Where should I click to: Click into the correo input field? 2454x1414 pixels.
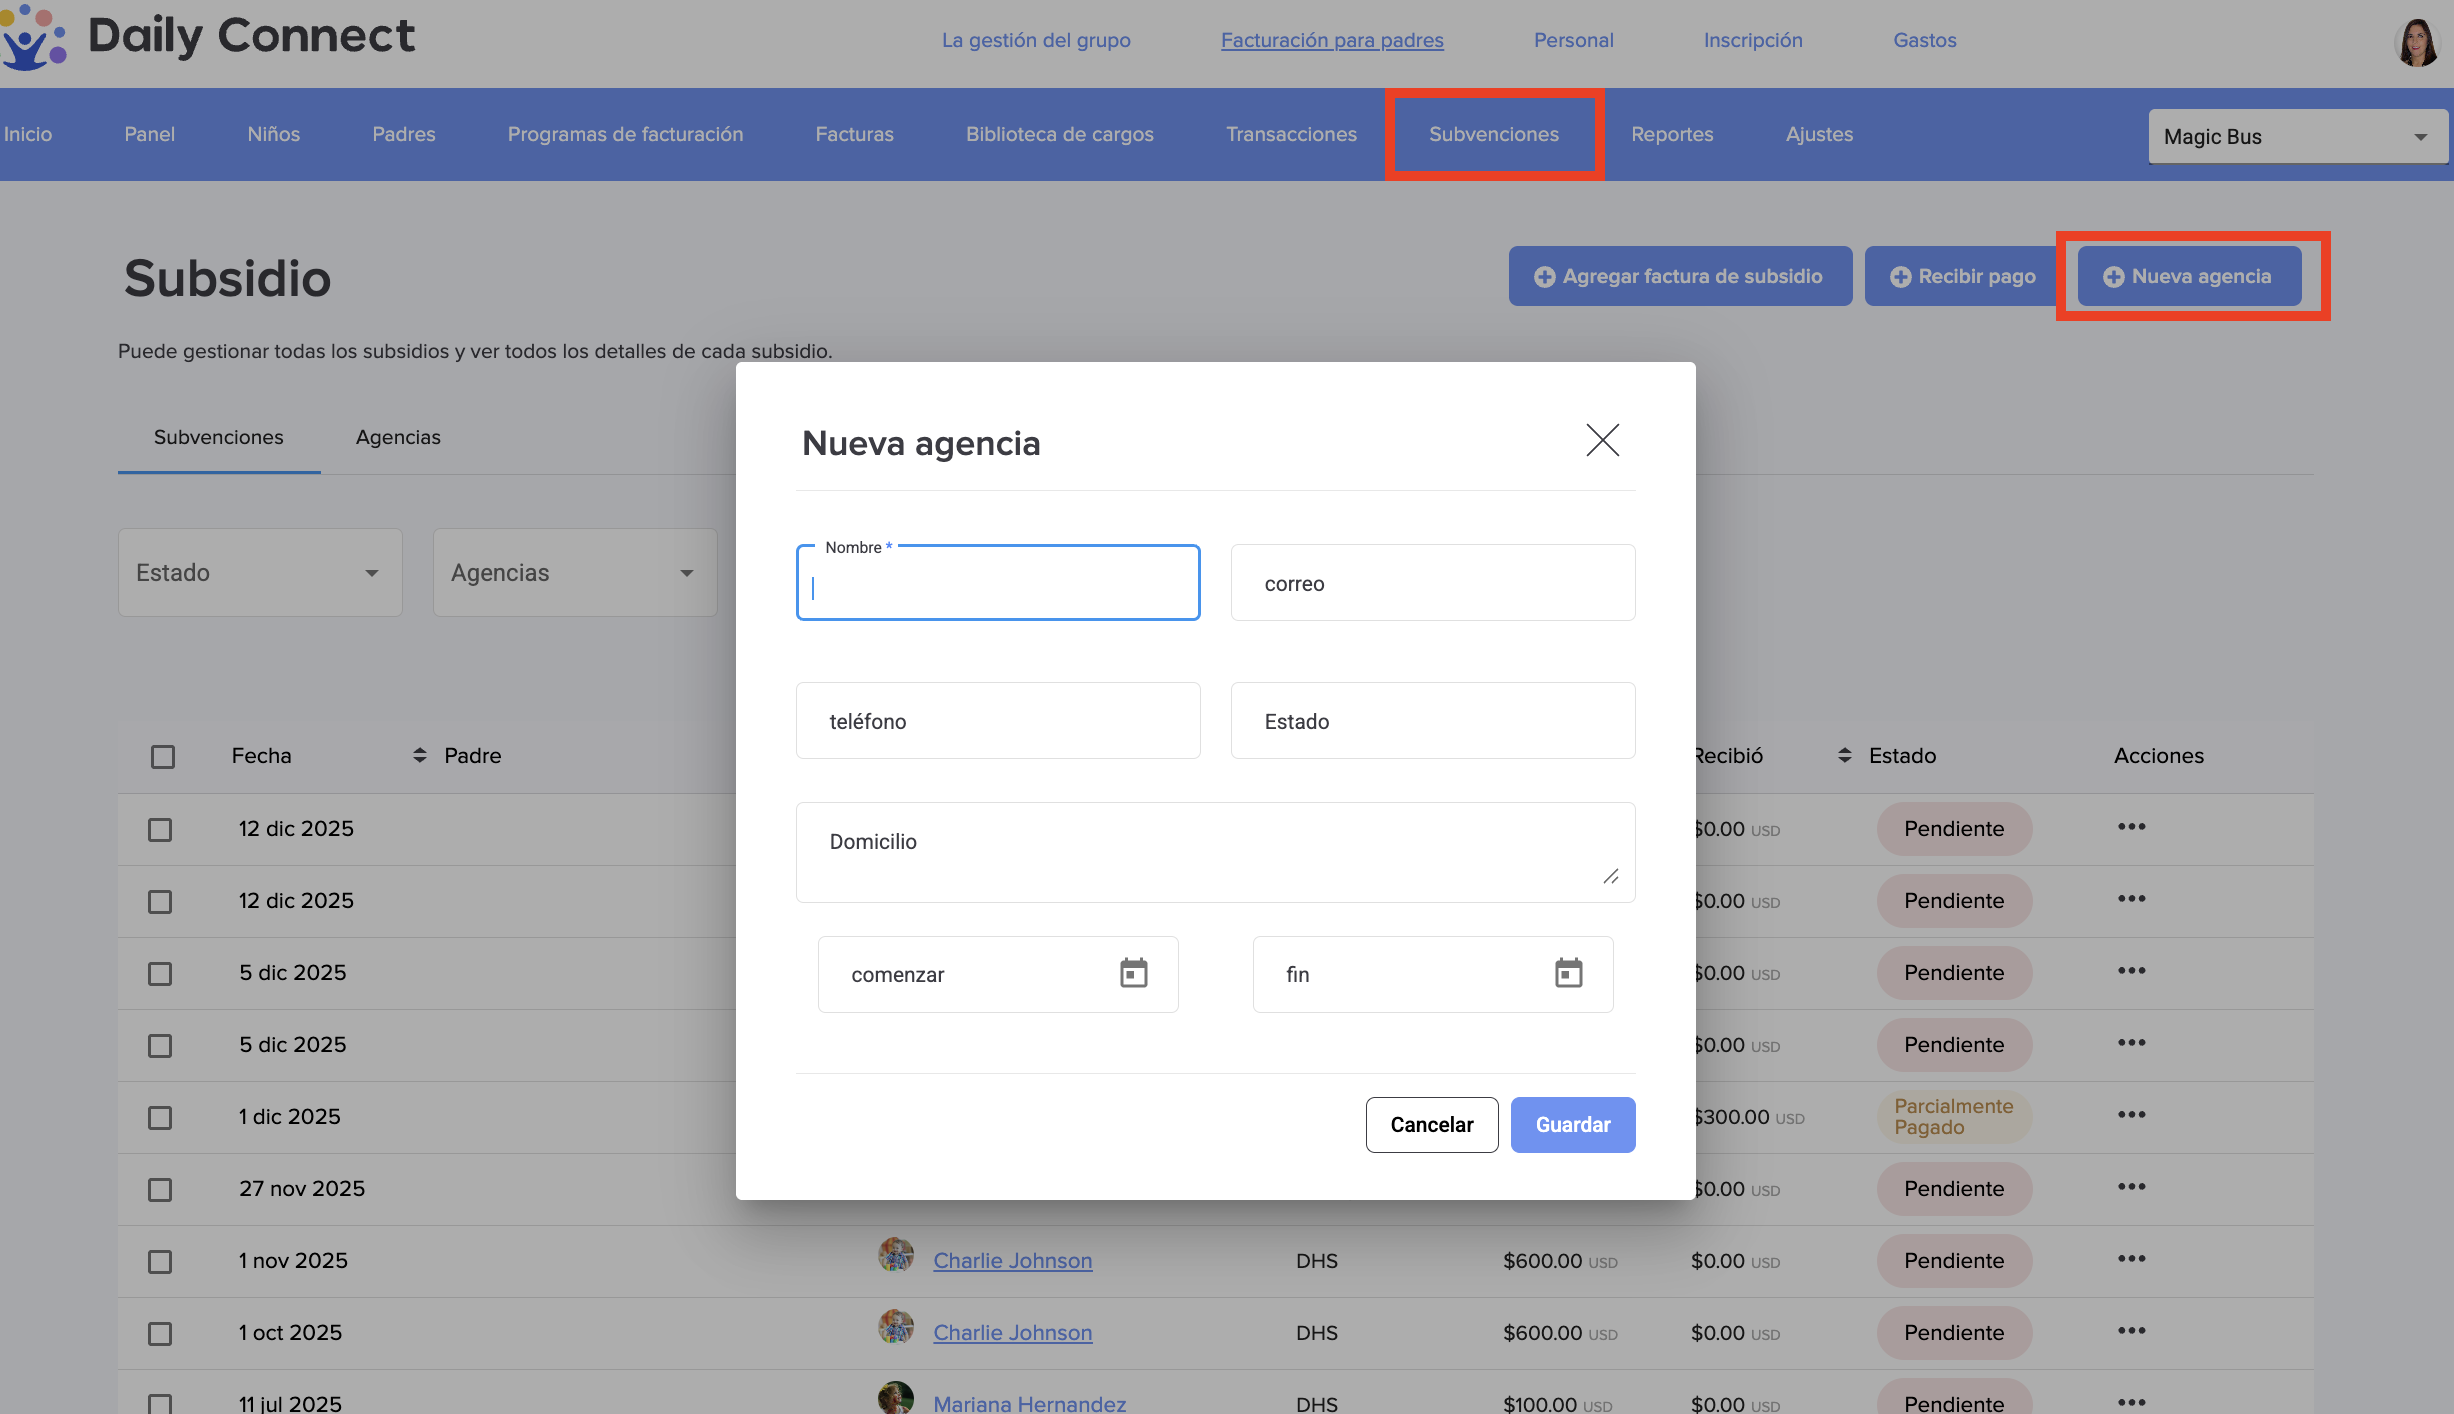(1432, 583)
